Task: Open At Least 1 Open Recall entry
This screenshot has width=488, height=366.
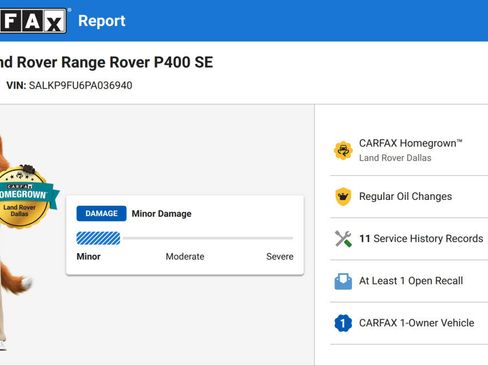Action: pyautogui.click(x=409, y=281)
